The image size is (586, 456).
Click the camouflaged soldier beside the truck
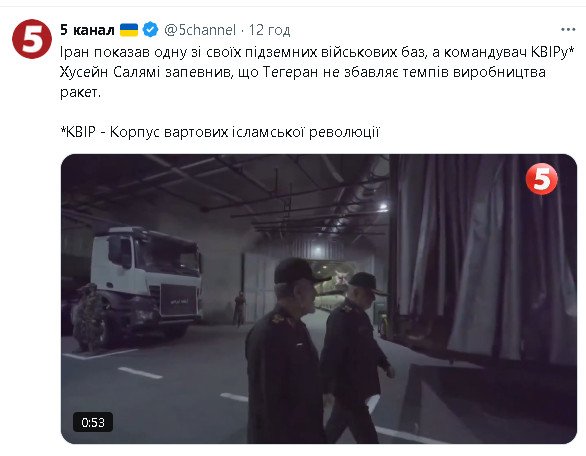(87, 317)
